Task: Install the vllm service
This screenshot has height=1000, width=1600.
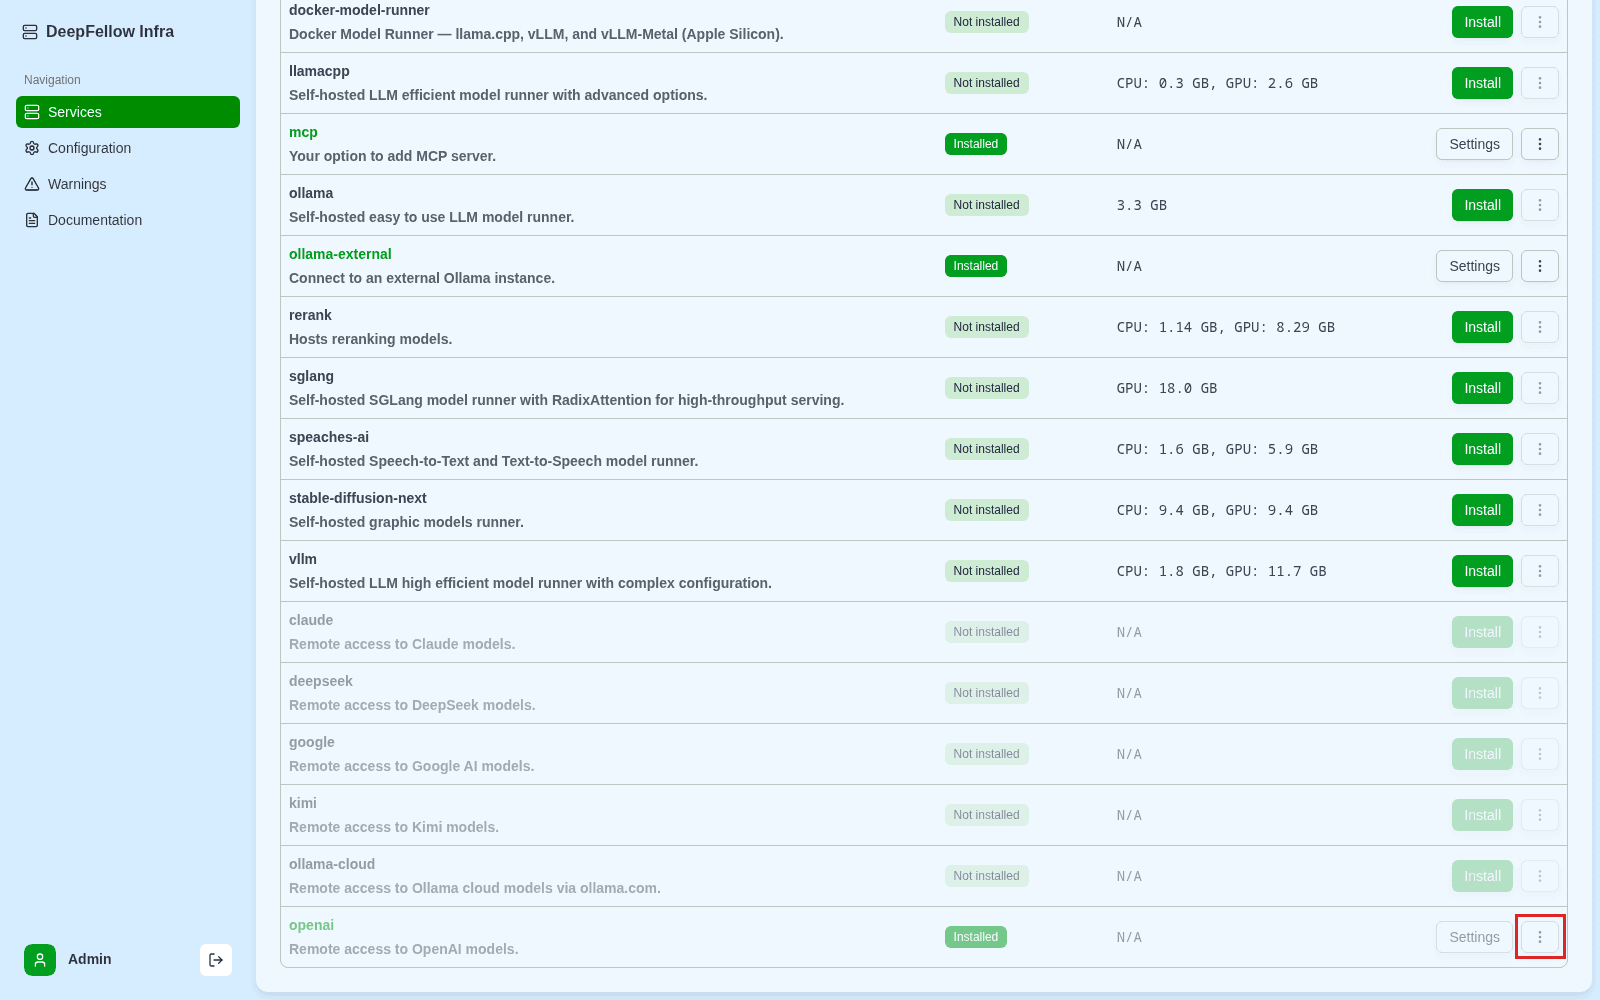Action: coord(1482,571)
